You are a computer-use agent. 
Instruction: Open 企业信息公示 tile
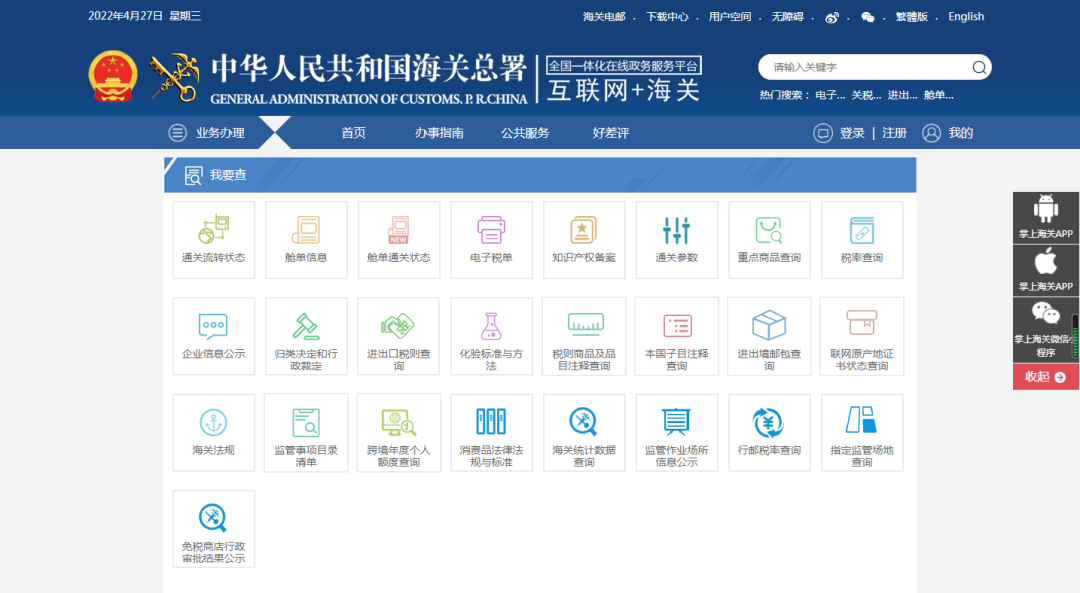point(214,336)
